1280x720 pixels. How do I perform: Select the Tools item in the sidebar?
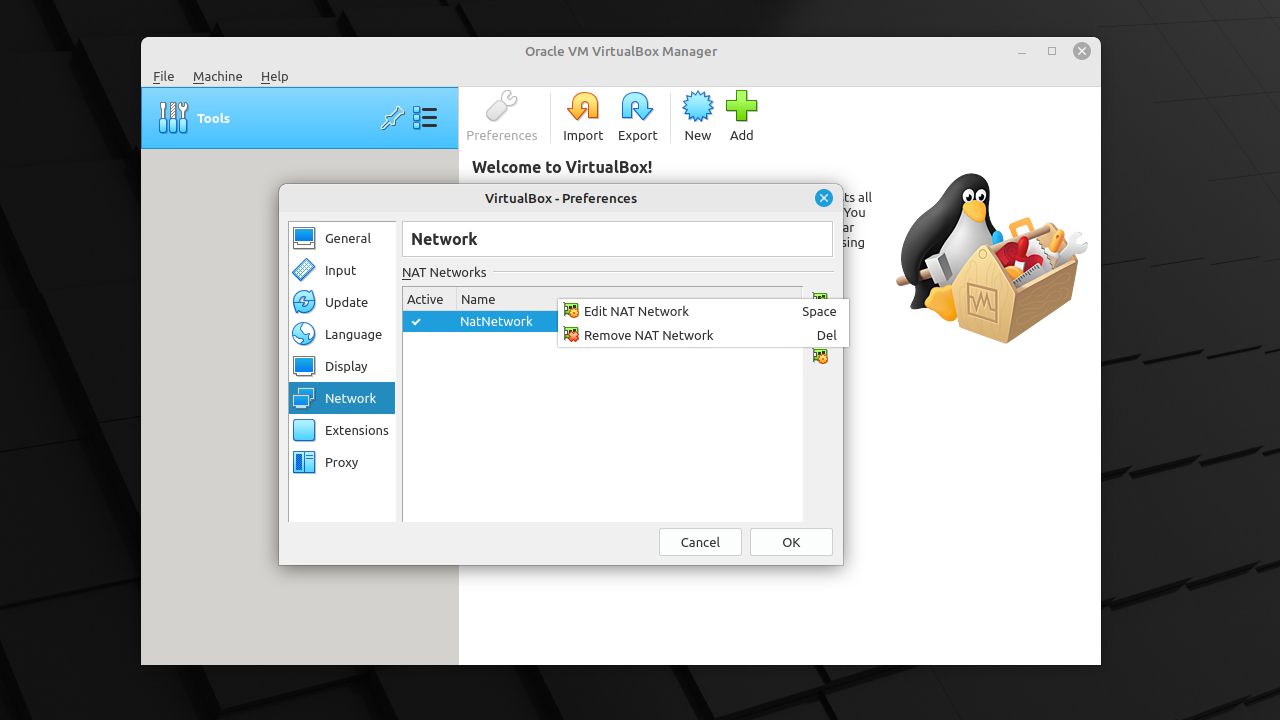pyautogui.click(x=300, y=118)
